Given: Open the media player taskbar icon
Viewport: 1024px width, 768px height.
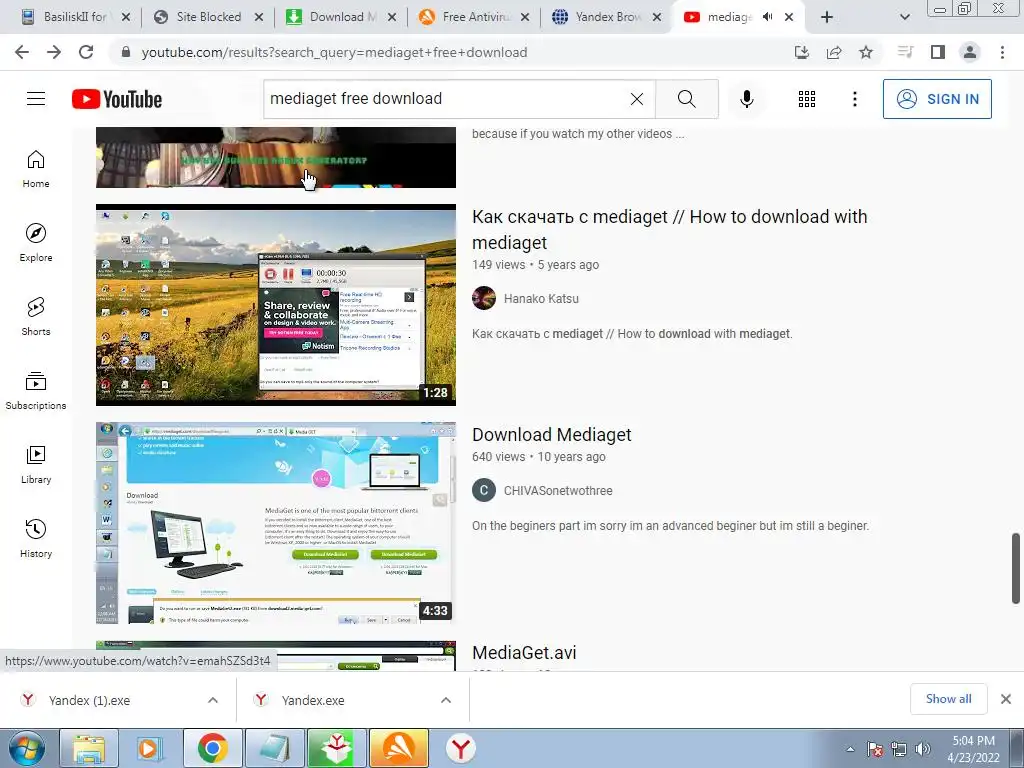Looking at the screenshot, I should (x=150, y=749).
